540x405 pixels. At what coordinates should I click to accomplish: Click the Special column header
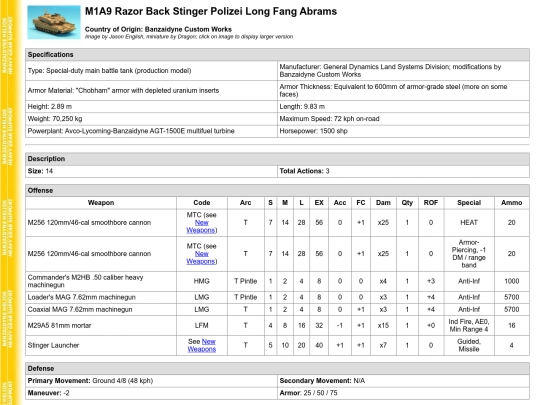[469, 203]
